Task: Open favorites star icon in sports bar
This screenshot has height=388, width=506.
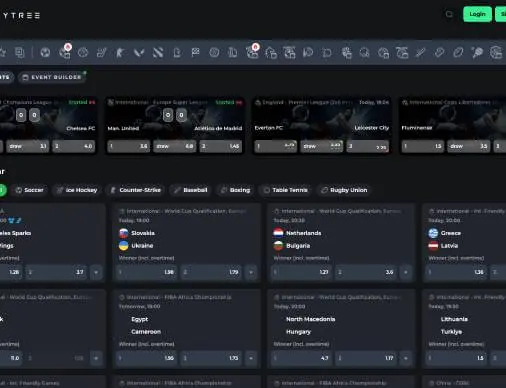Action: click(3, 52)
